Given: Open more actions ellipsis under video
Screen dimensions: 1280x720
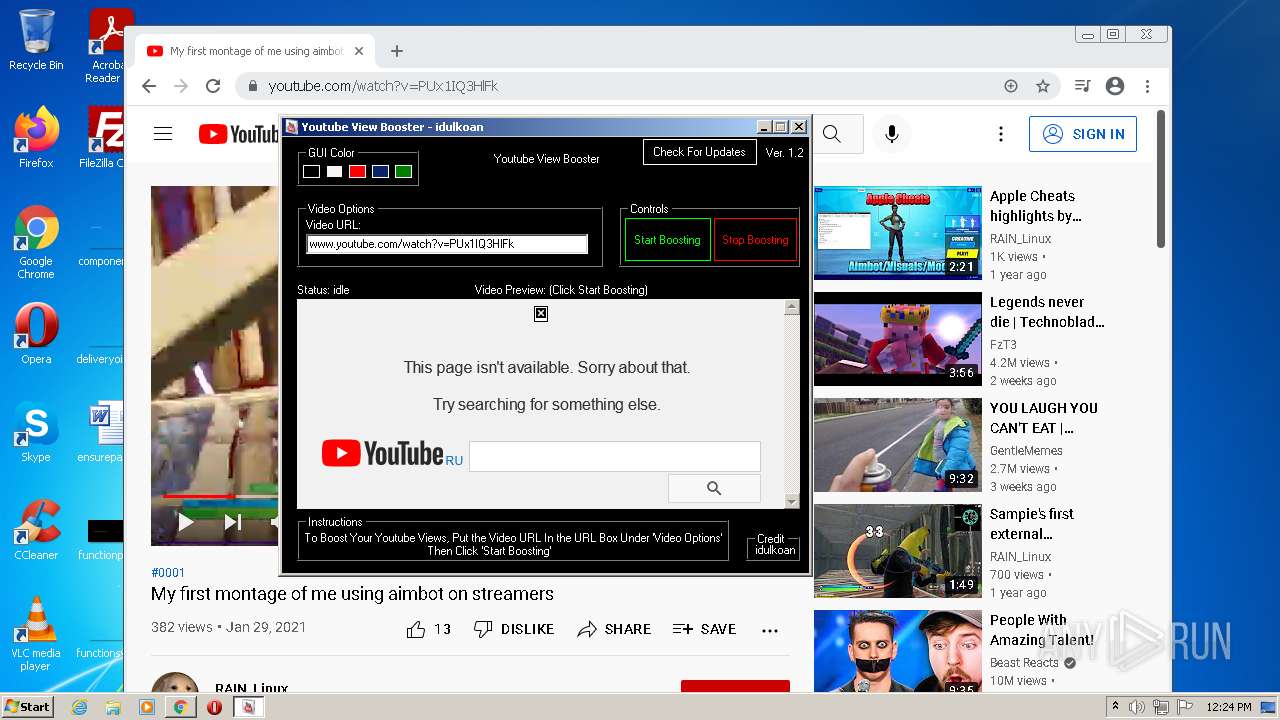Looking at the screenshot, I should click(x=770, y=630).
